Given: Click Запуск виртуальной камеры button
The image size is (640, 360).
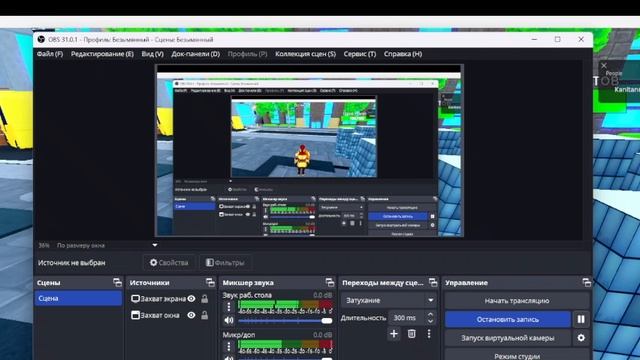Looking at the screenshot, I should (x=508, y=338).
